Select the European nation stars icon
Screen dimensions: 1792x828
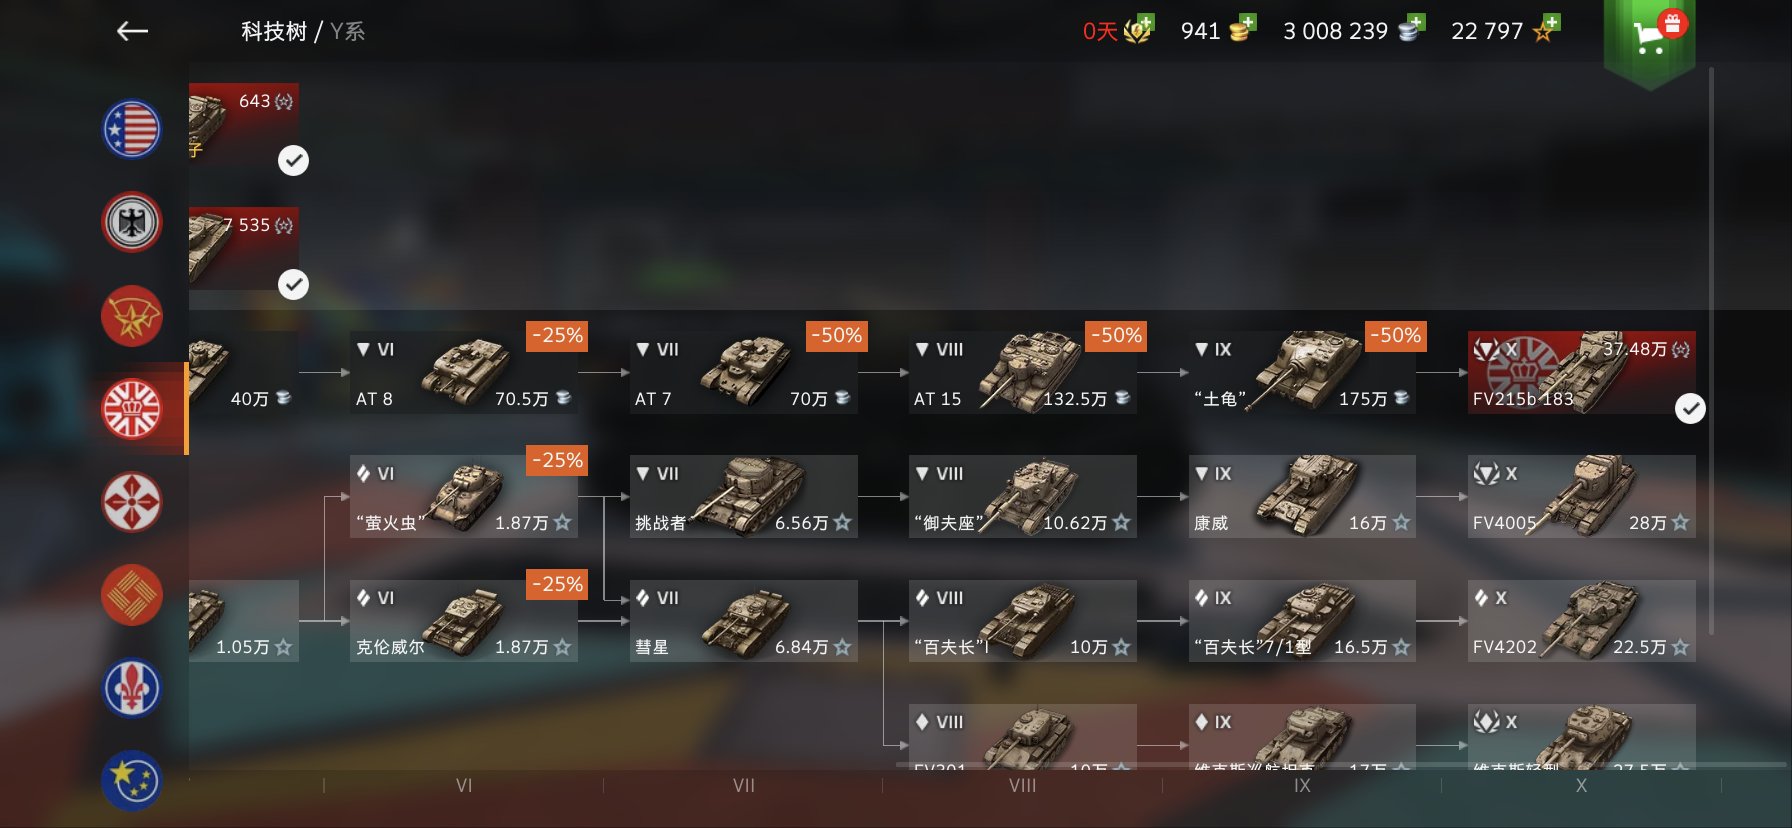132,781
